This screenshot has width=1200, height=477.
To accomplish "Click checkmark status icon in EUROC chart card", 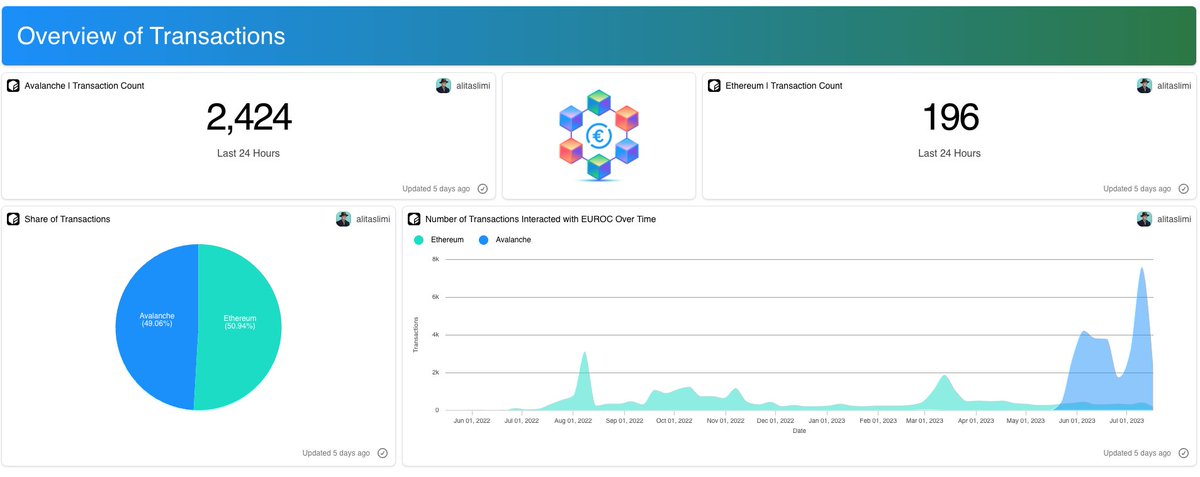I will 1184,453.
